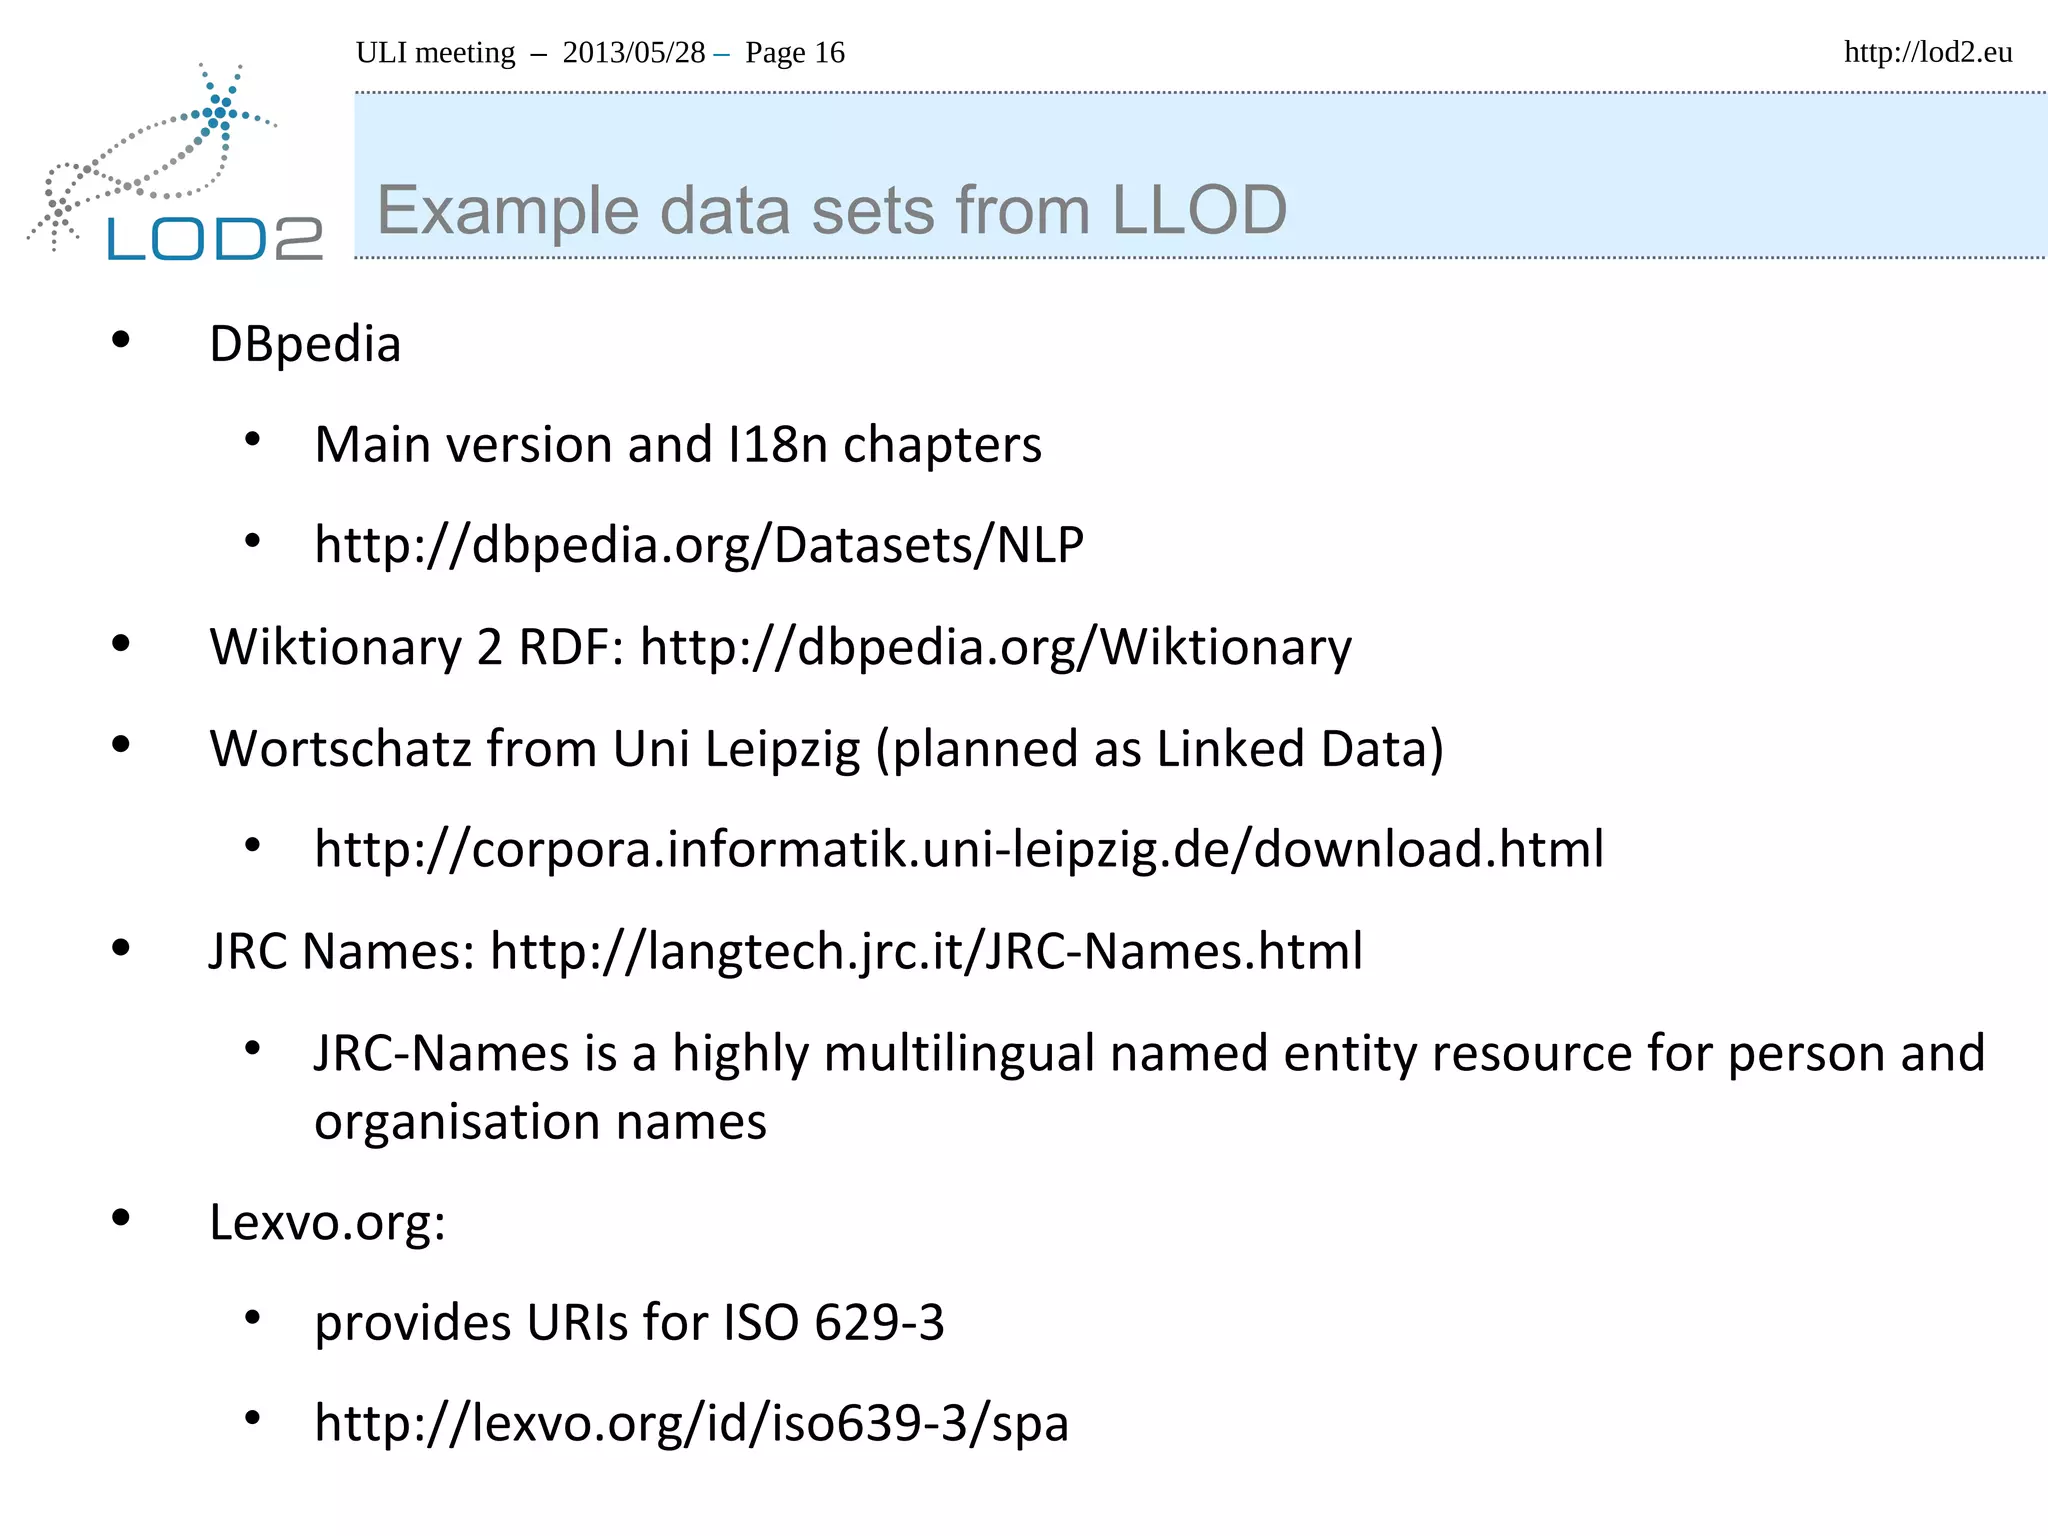Open the langtech.jrc.it JRC-Names link
The image size is (2048, 1536).
(925, 952)
